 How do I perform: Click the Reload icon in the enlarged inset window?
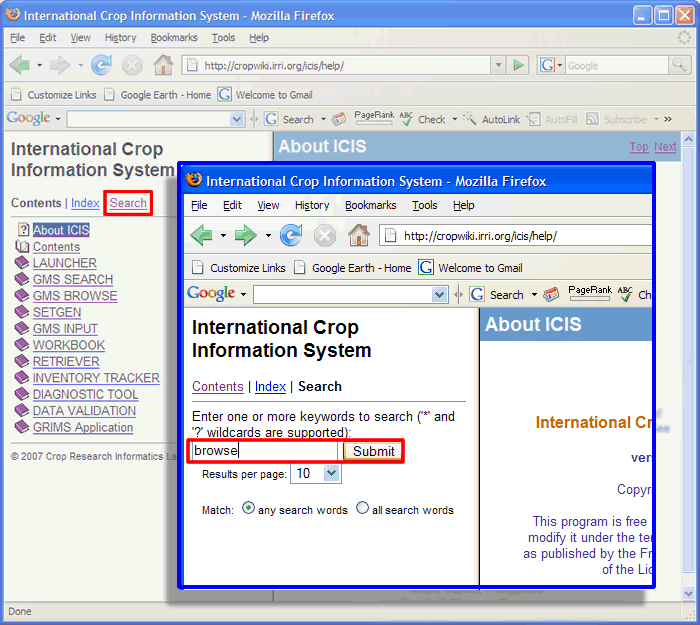pyautogui.click(x=291, y=235)
